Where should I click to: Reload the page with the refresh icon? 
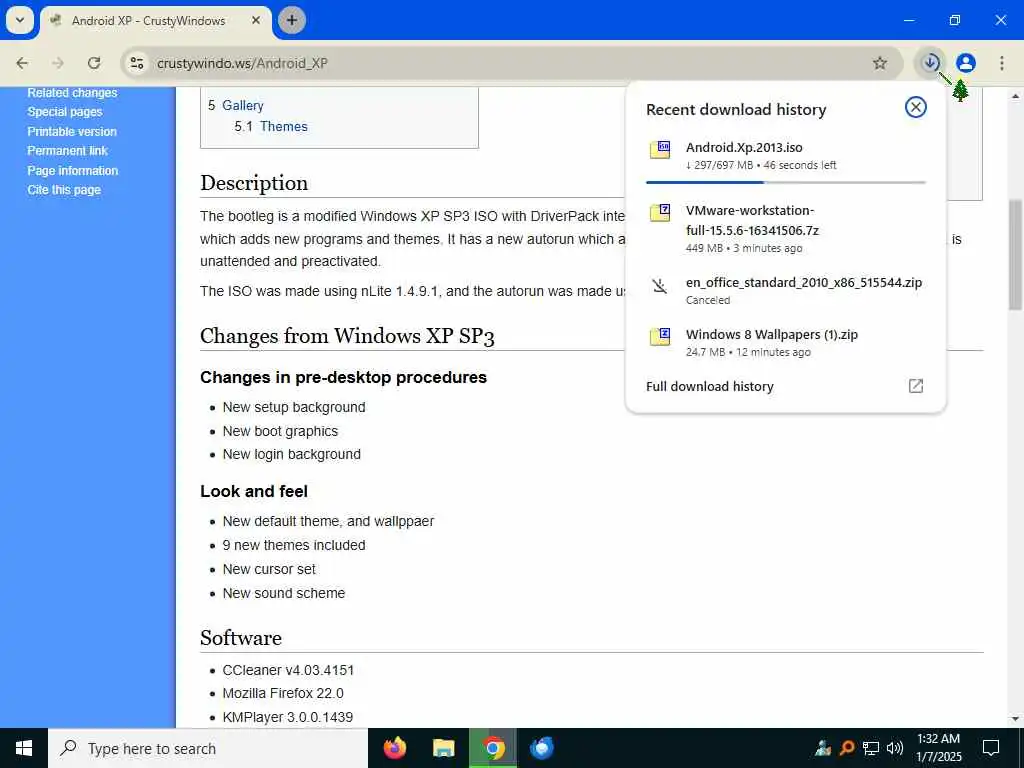click(x=94, y=63)
